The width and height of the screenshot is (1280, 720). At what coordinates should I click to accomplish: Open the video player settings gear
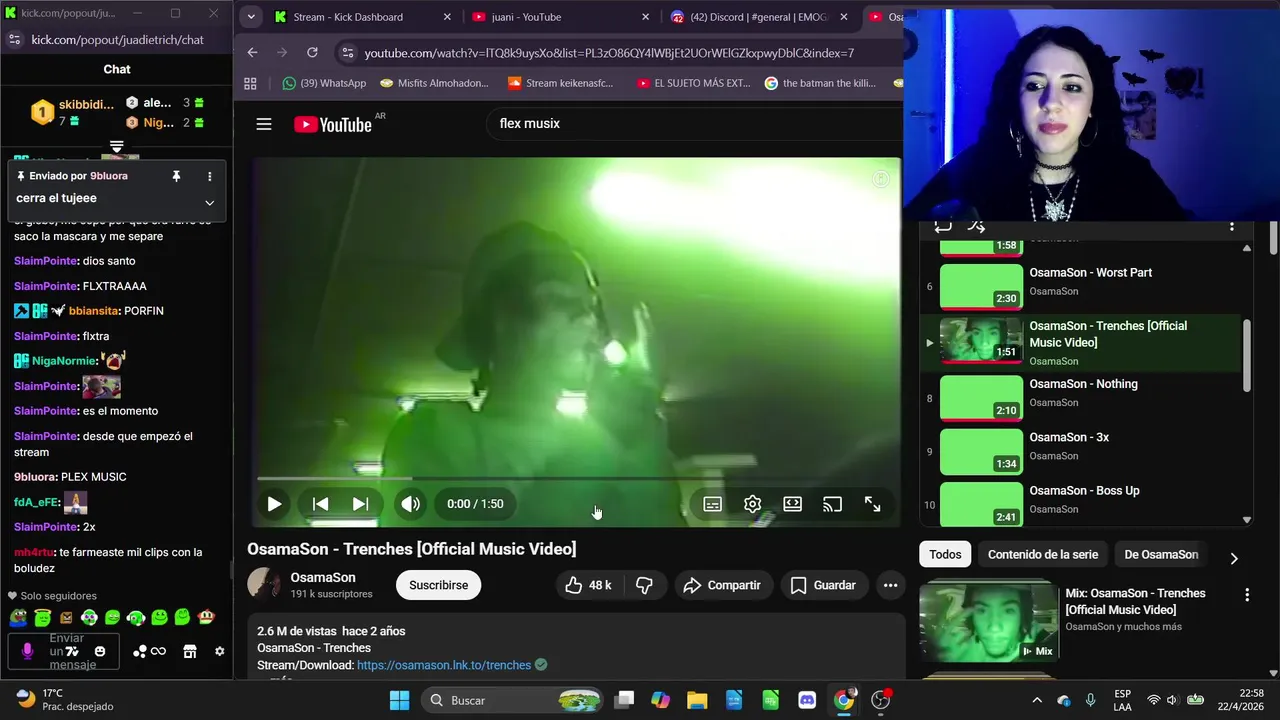pyautogui.click(x=753, y=504)
